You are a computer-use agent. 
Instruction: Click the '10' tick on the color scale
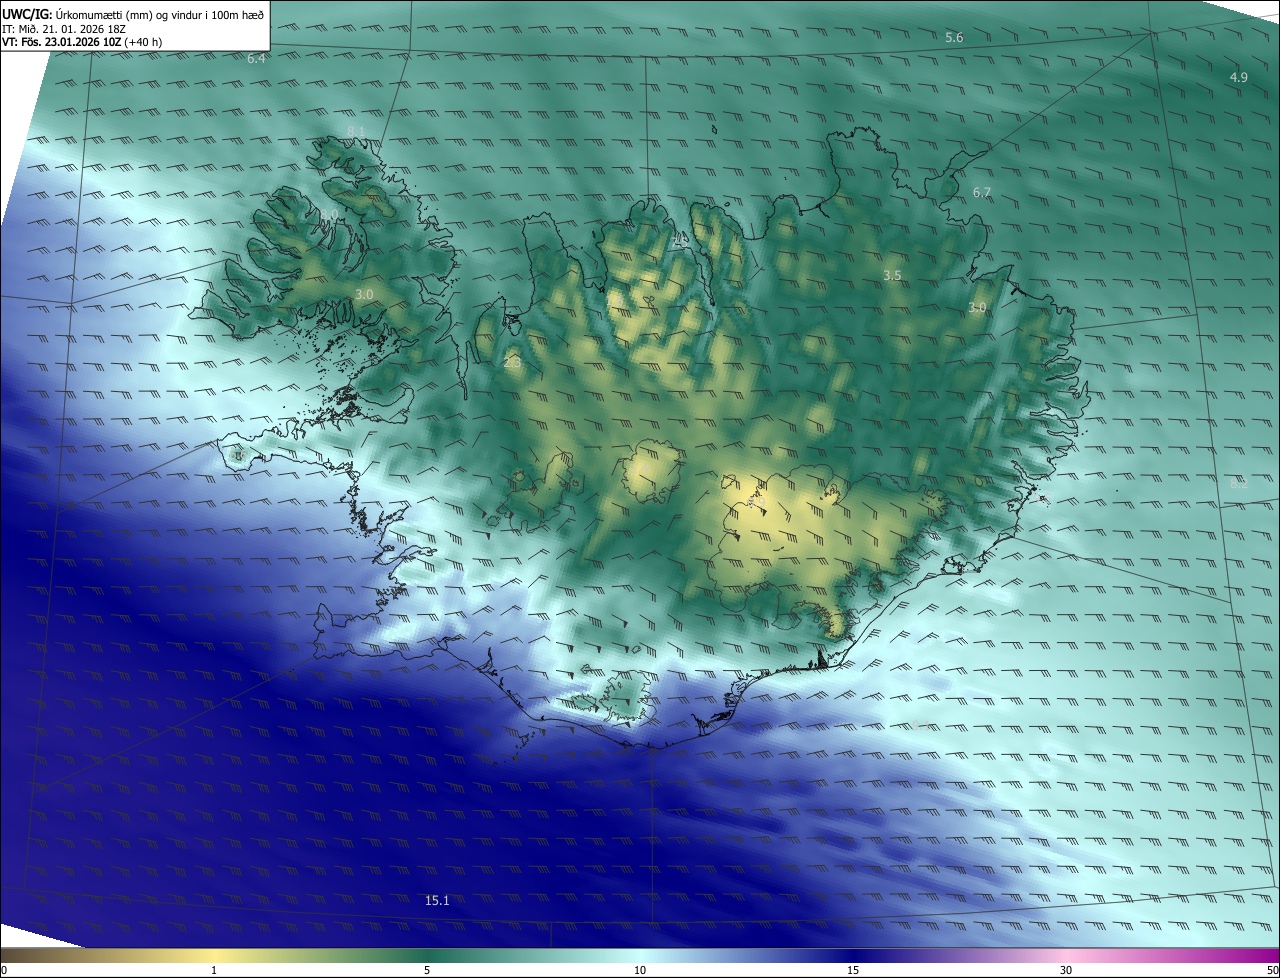640,971
